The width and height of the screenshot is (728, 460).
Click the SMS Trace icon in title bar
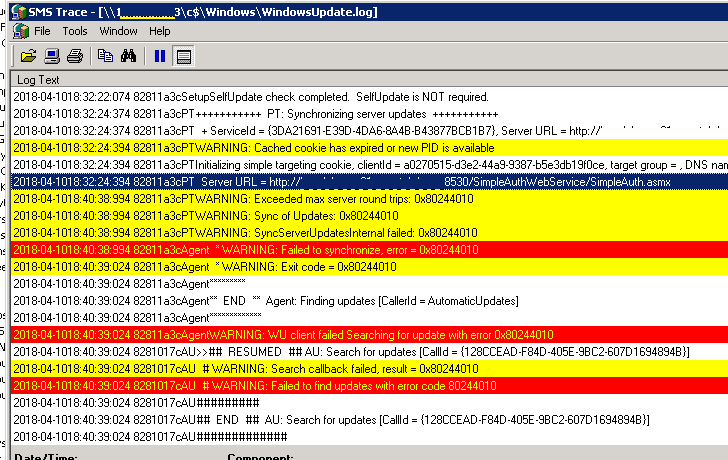[x=18, y=12]
